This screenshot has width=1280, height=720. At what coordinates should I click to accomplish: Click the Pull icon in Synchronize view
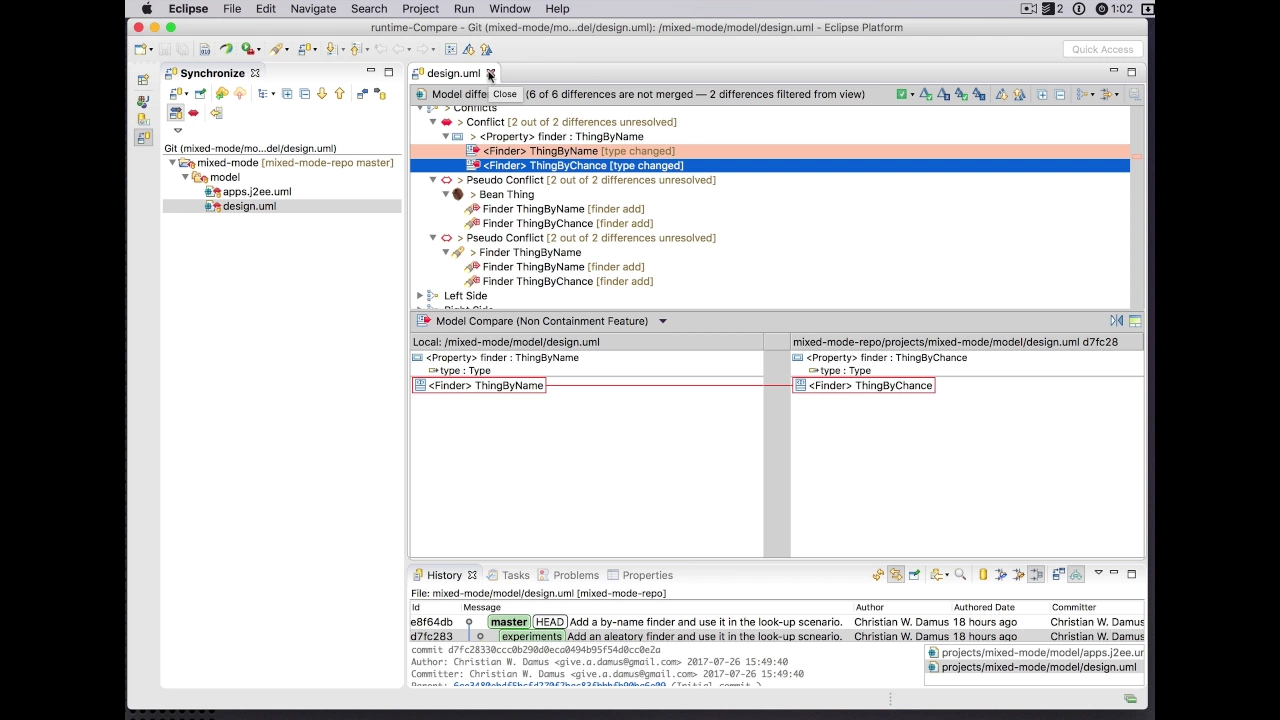(222, 93)
